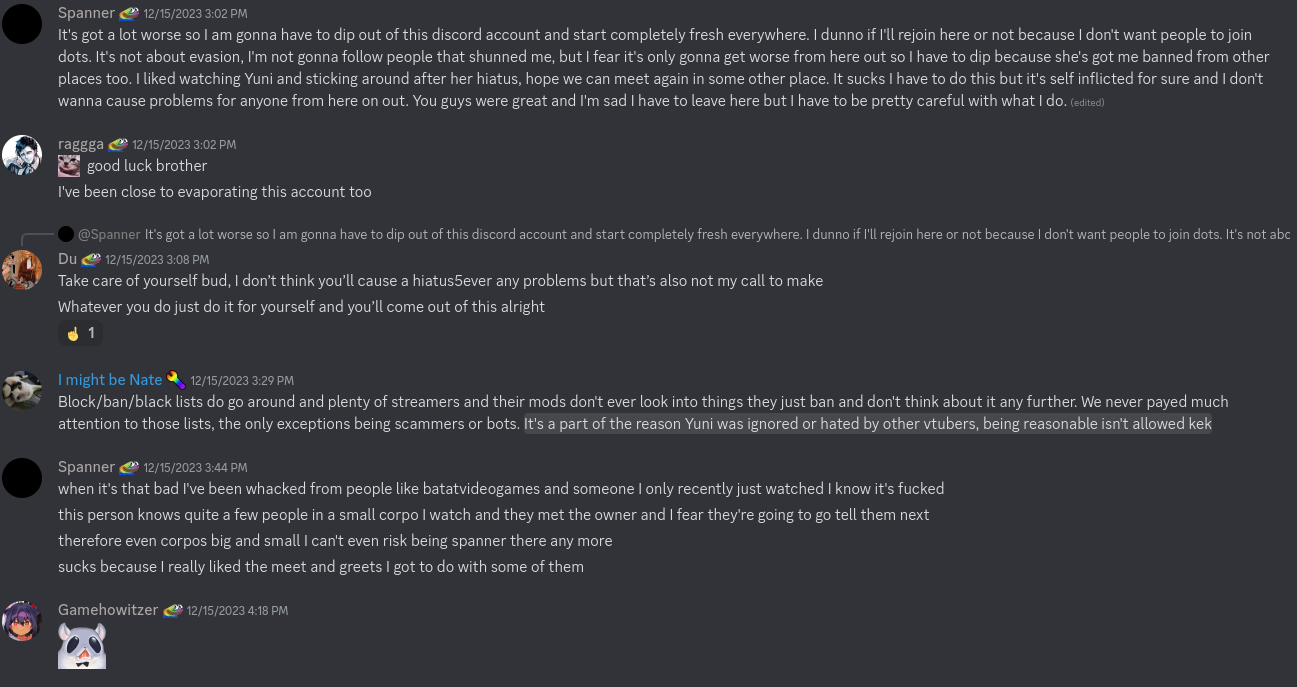Click the wrench badge beside I might be Nate
This screenshot has width=1297, height=687.
coord(176,380)
